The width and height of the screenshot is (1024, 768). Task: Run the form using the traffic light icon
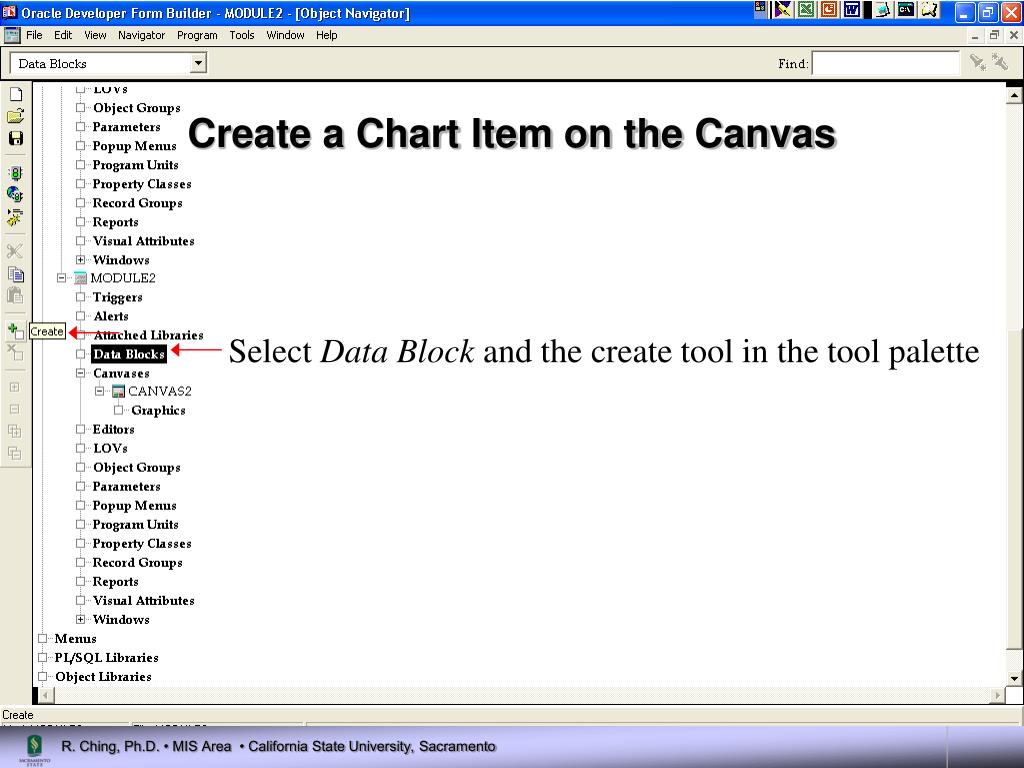click(x=16, y=173)
